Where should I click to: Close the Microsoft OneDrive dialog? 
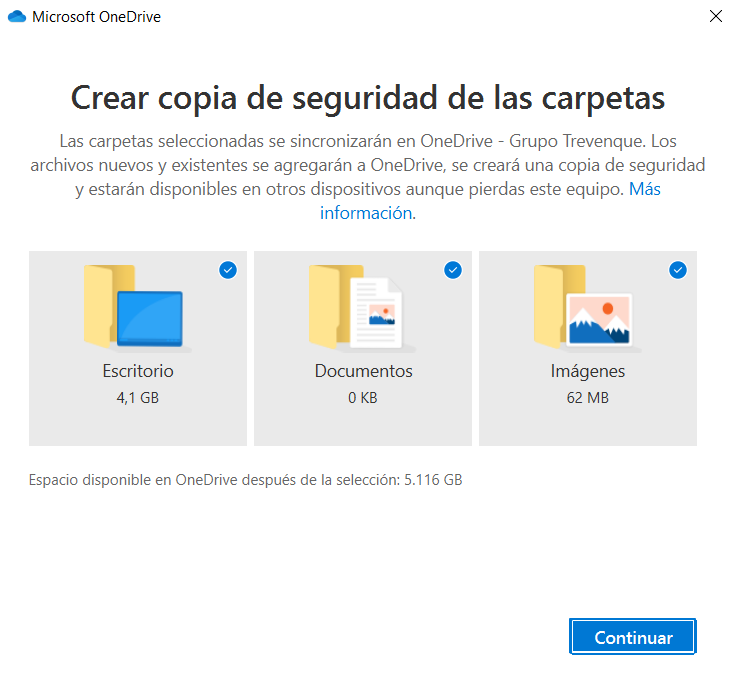pos(716,16)
